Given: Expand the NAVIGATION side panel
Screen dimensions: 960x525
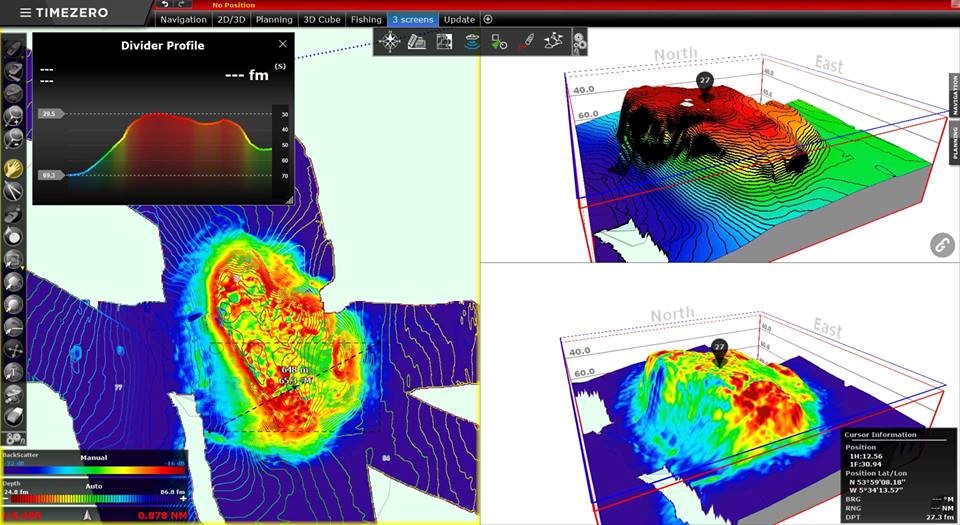Looking at the screenshot, I should [953, 98].
